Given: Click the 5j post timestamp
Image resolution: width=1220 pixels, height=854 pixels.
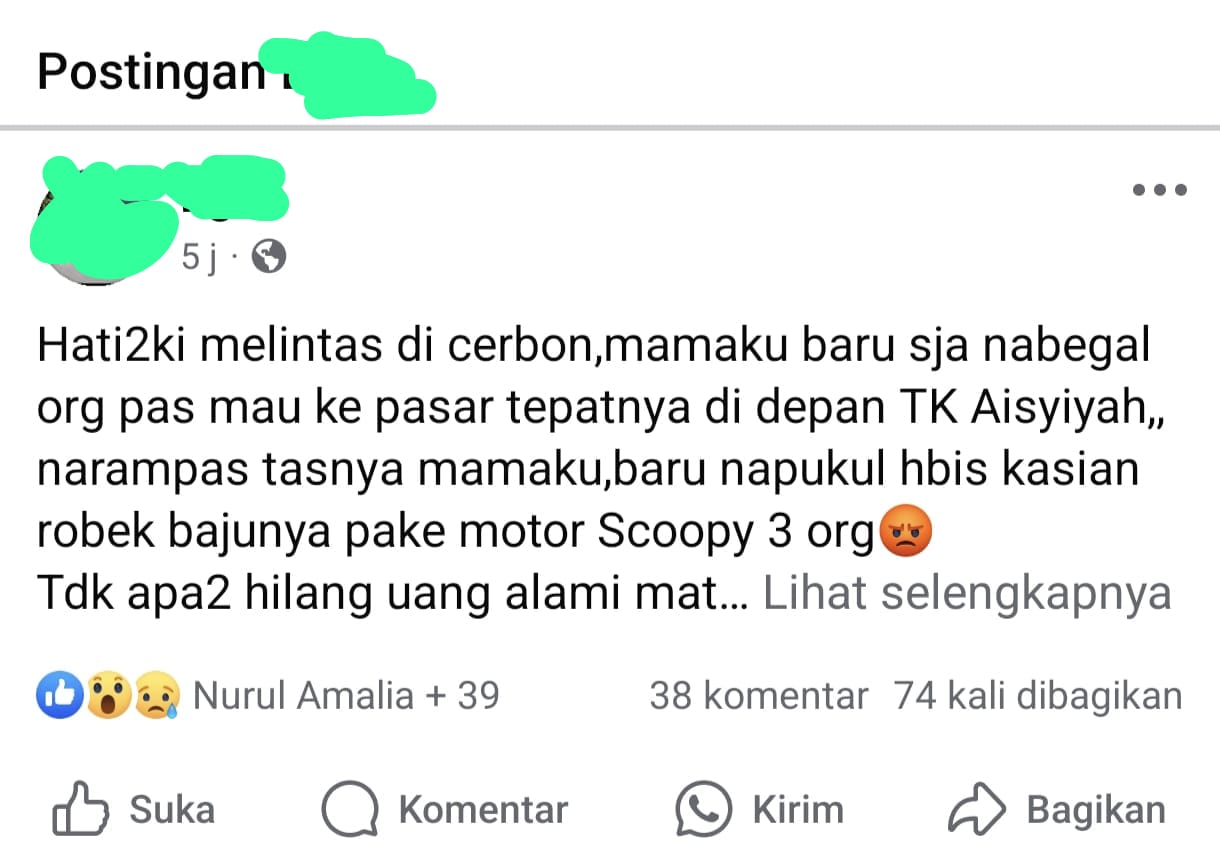Looking at the screenshot, I should tap(199, 258).
